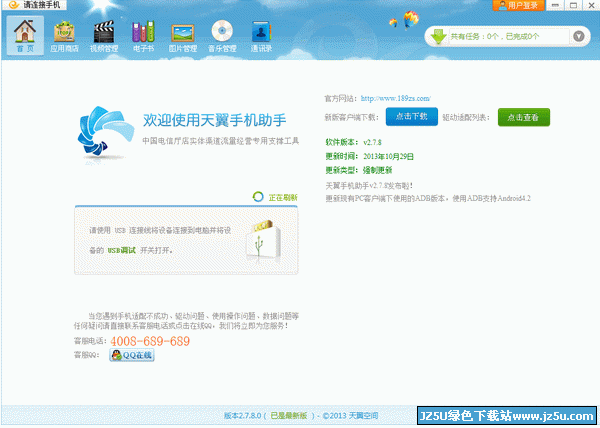This screenshot has width=600, height=428.
Task: Click the 更新时间 2013年10月29日 text
Action: (x=369, y=156)
